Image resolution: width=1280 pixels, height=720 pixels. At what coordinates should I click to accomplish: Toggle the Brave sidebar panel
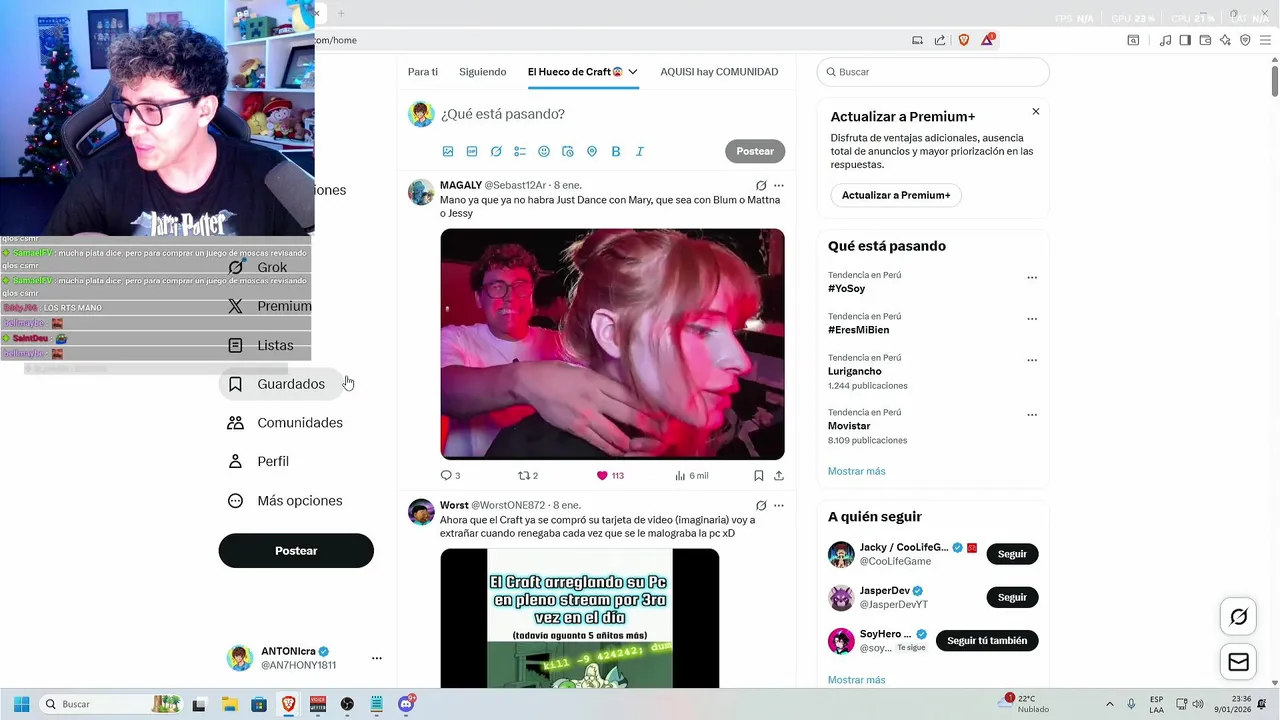tap(1185, 40)
